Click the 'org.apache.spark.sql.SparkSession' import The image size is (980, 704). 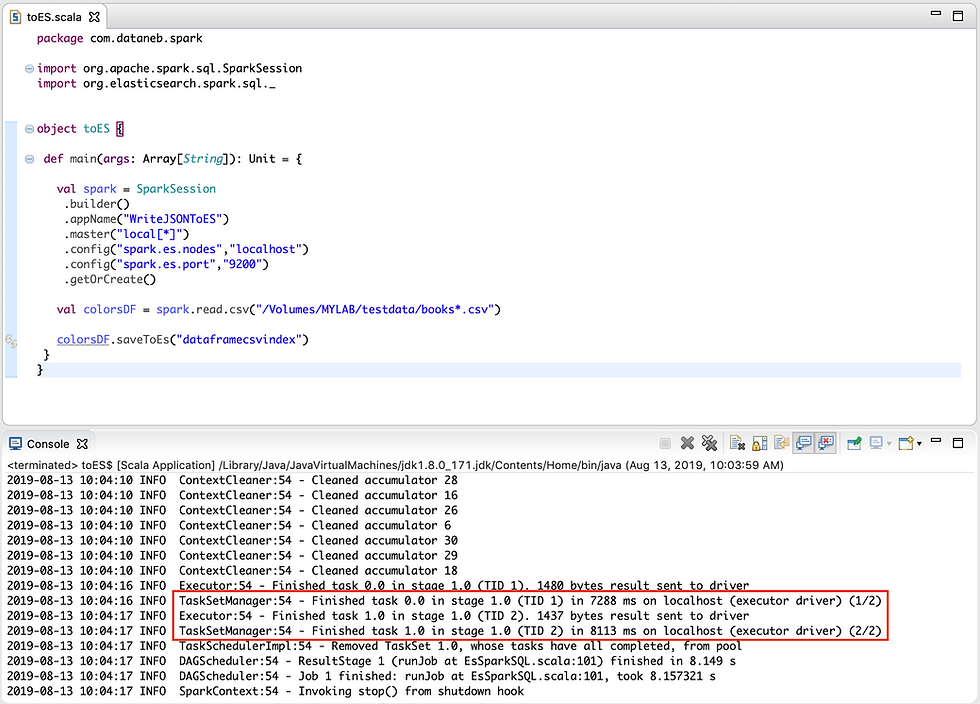[x=192, y=68]
